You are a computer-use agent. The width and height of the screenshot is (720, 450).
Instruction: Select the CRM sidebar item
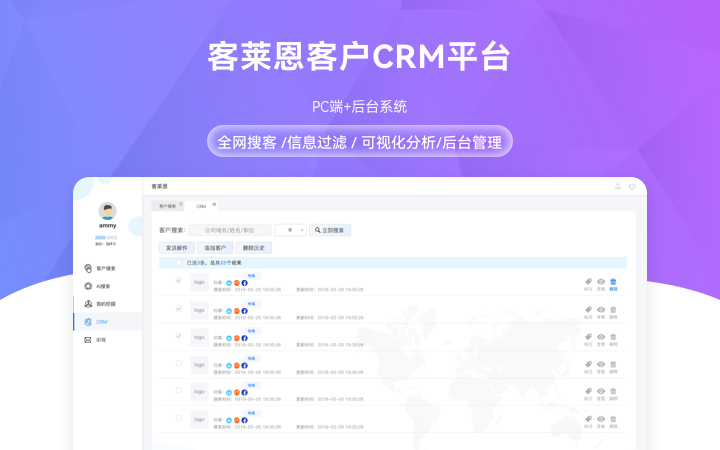click(x=107, y=322)
